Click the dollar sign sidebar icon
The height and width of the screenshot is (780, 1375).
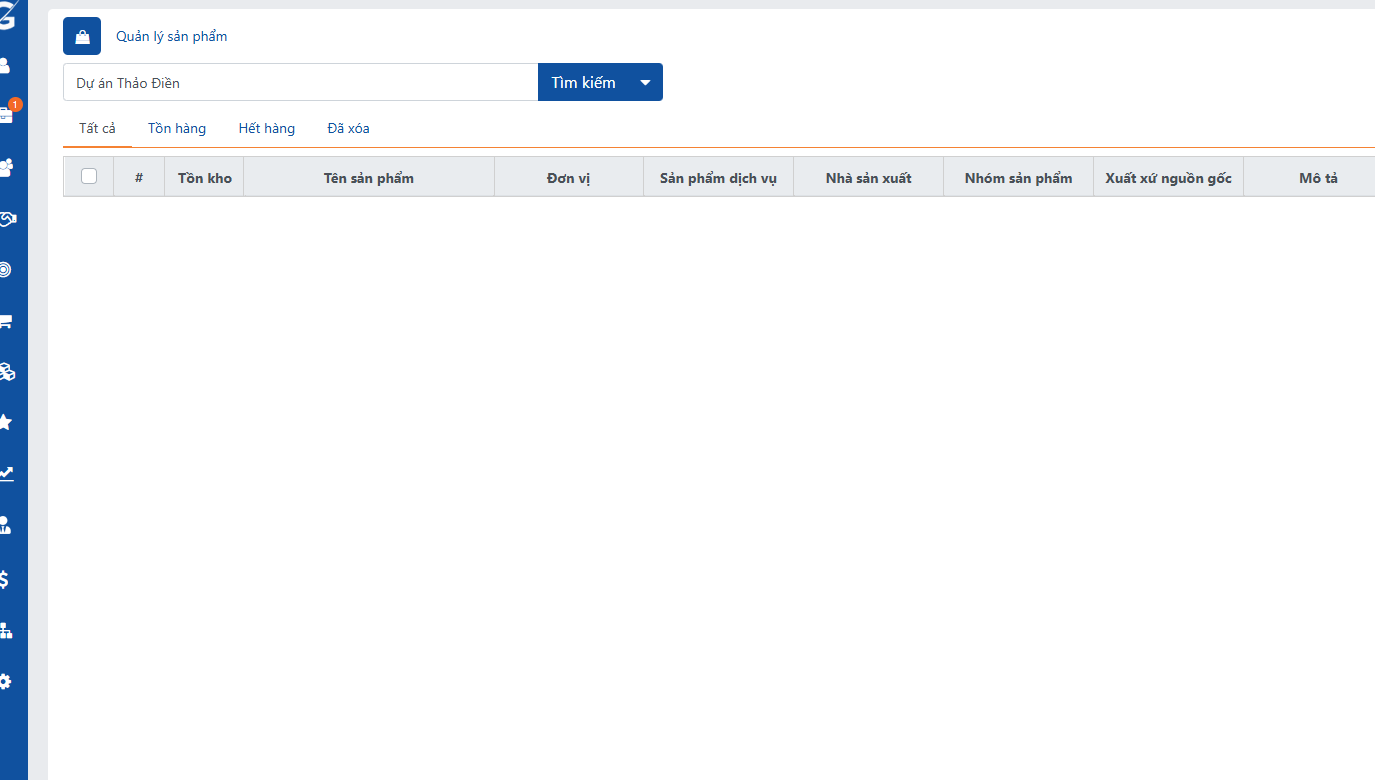click(5, 579)
